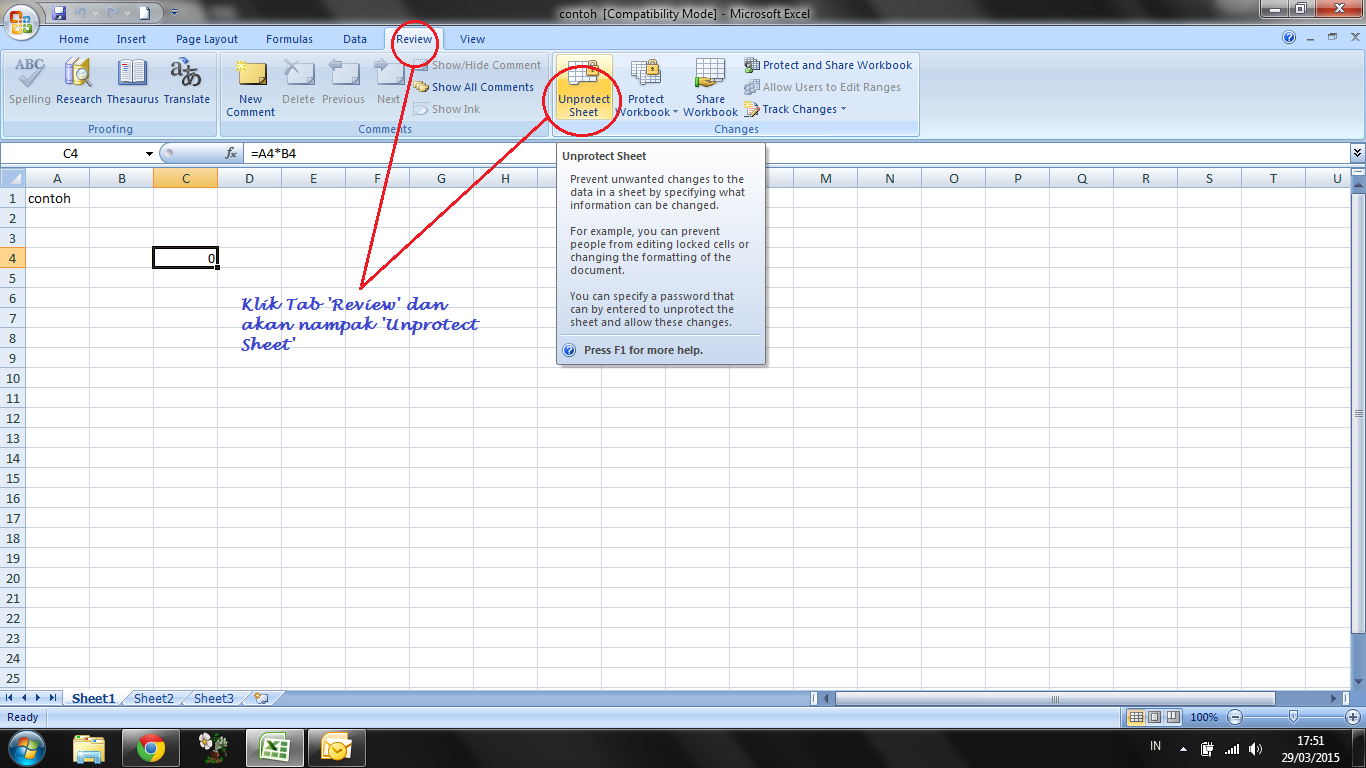Save workbook via Quick Access icon
The width and height of the screenshot is (1366, 768).
pyautogui.click(x=60, y=13)
